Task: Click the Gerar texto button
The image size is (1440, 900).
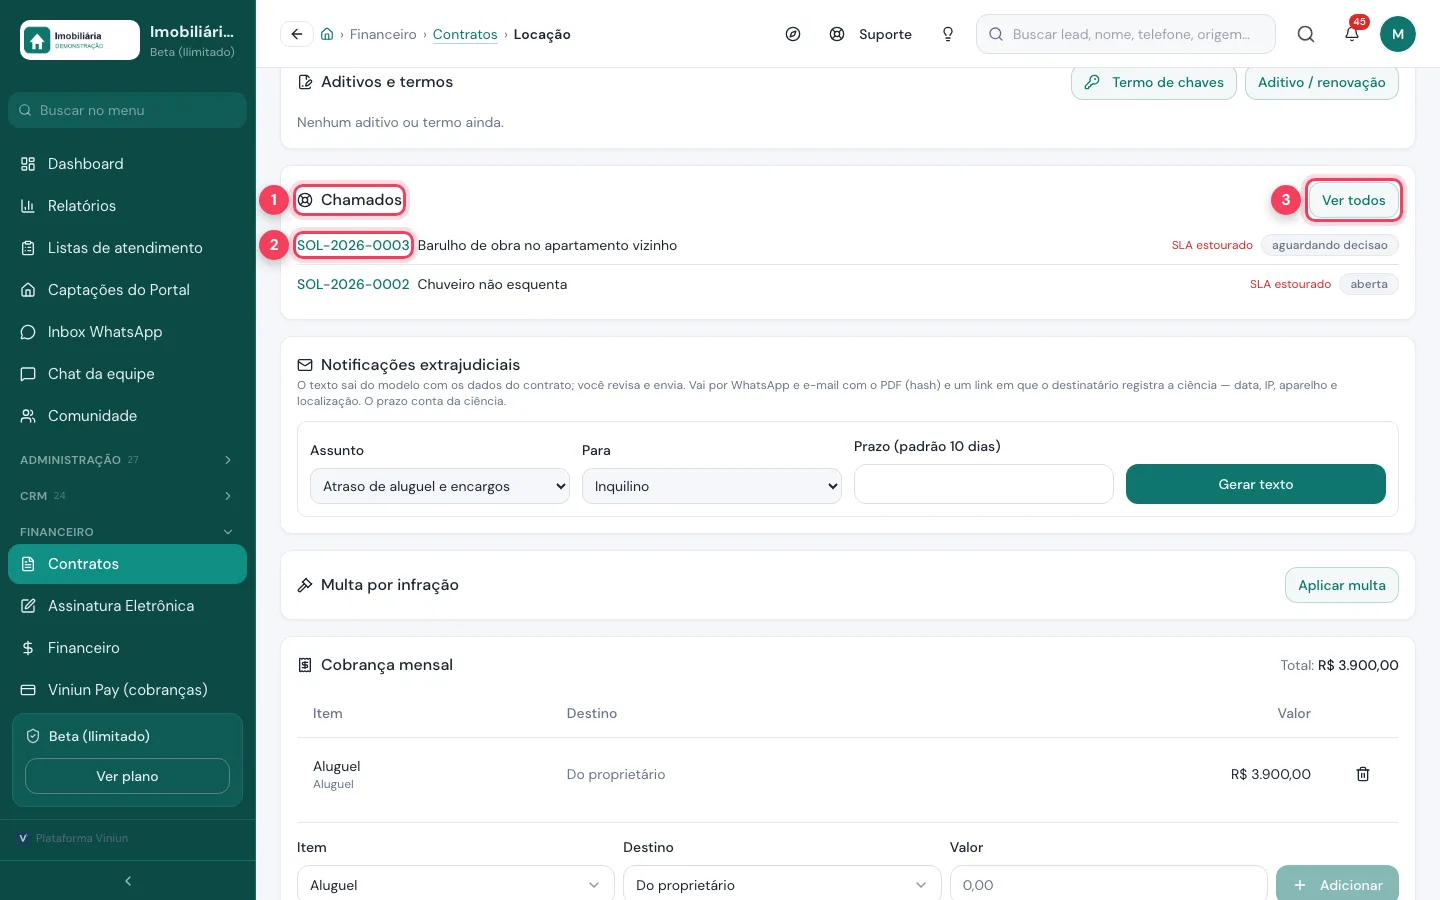Action: point(1256,484)
